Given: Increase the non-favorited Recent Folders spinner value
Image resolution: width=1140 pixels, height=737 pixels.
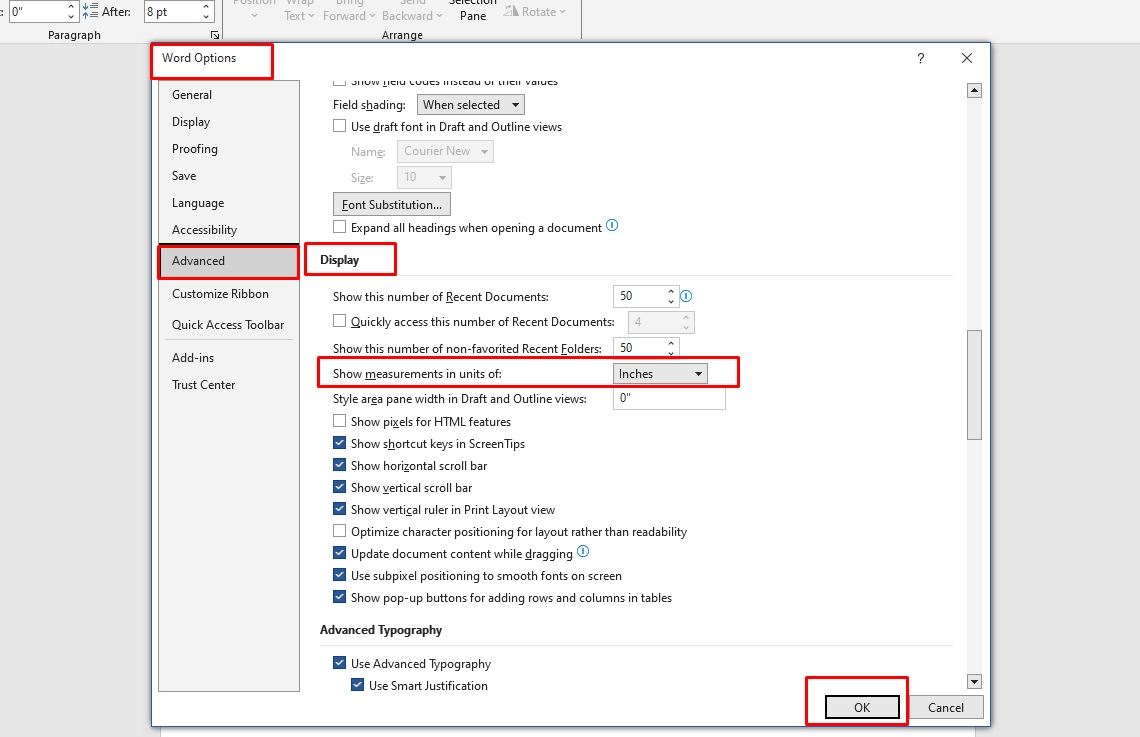Looking at the screenshot, I should (671, 343).
